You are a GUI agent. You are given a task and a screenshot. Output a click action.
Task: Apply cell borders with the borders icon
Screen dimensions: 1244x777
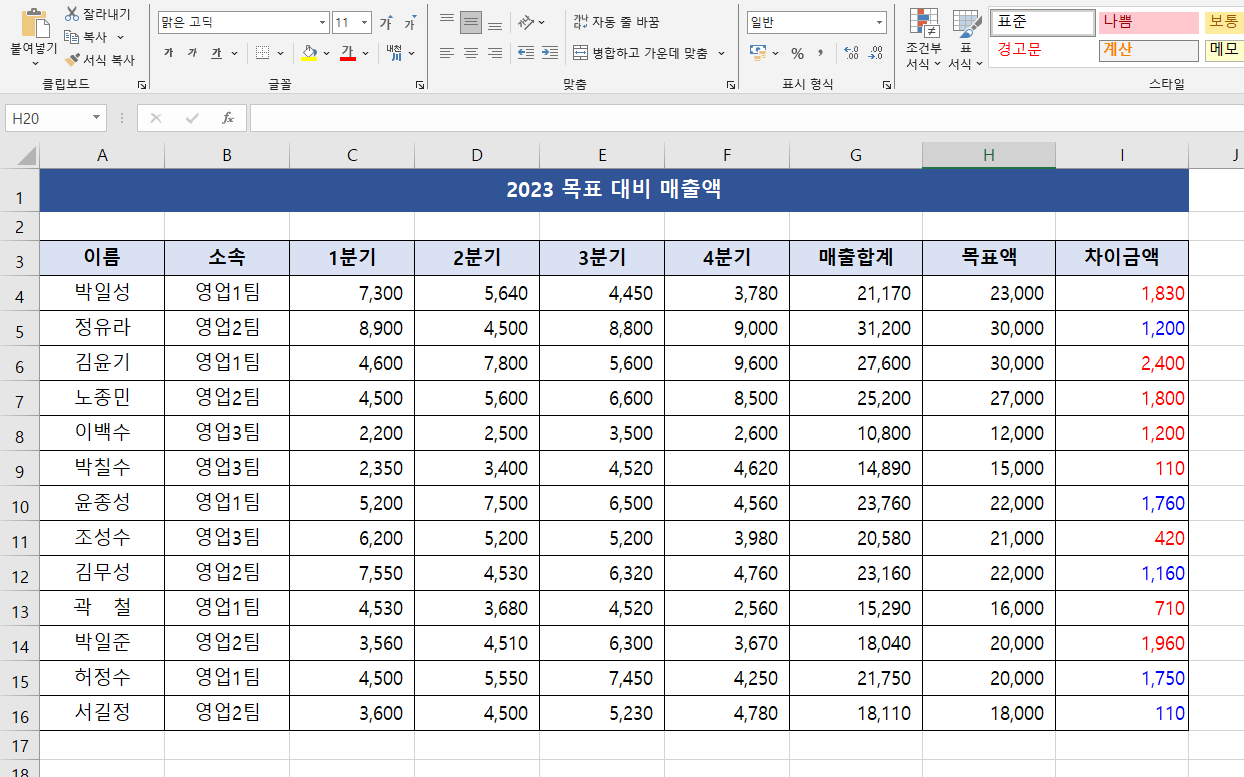click(x=262, y=53)
